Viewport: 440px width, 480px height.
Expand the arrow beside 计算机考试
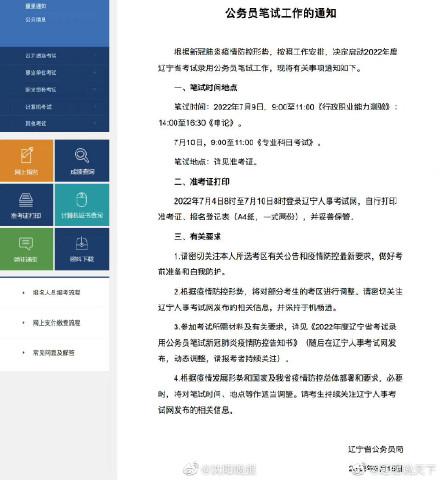(95, 107)
